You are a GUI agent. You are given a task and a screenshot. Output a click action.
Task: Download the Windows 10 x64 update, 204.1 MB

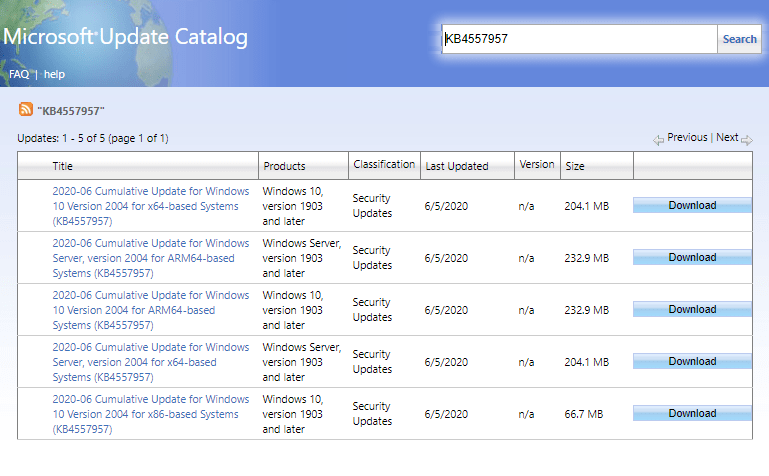click(x=692, y=205)
